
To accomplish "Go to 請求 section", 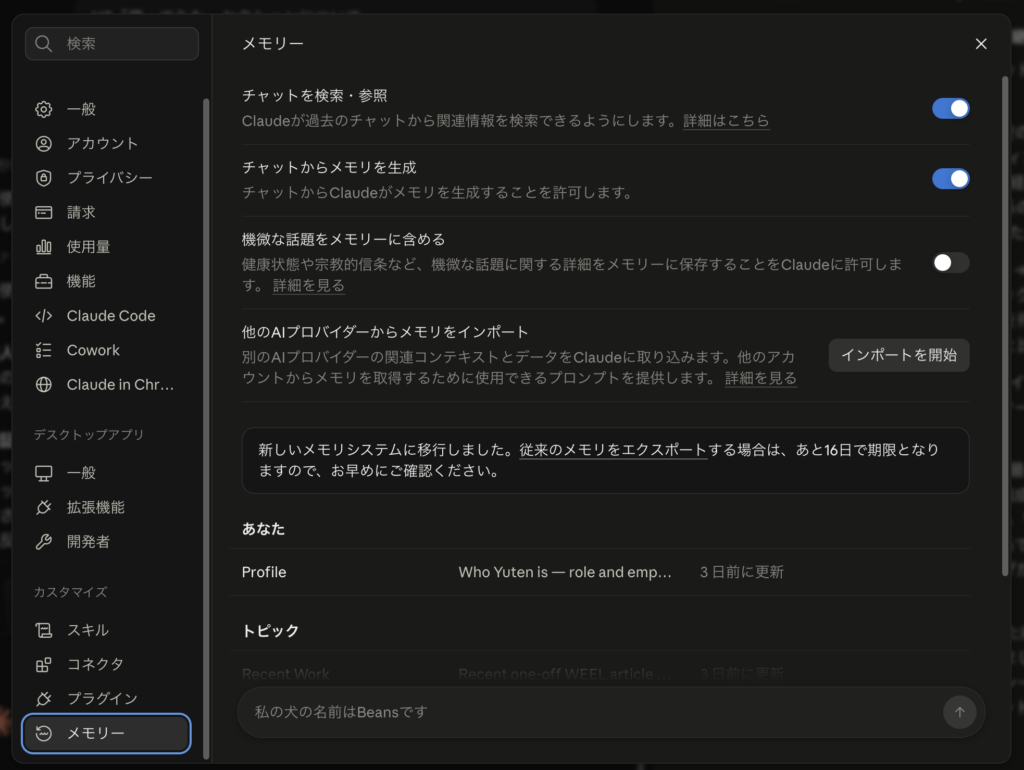I will click(x=106, y=212).
